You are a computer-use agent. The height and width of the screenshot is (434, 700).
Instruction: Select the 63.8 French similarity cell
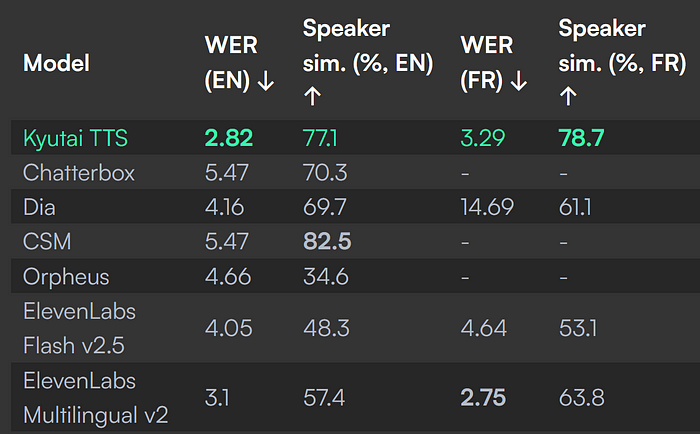[x=582, y=398]
